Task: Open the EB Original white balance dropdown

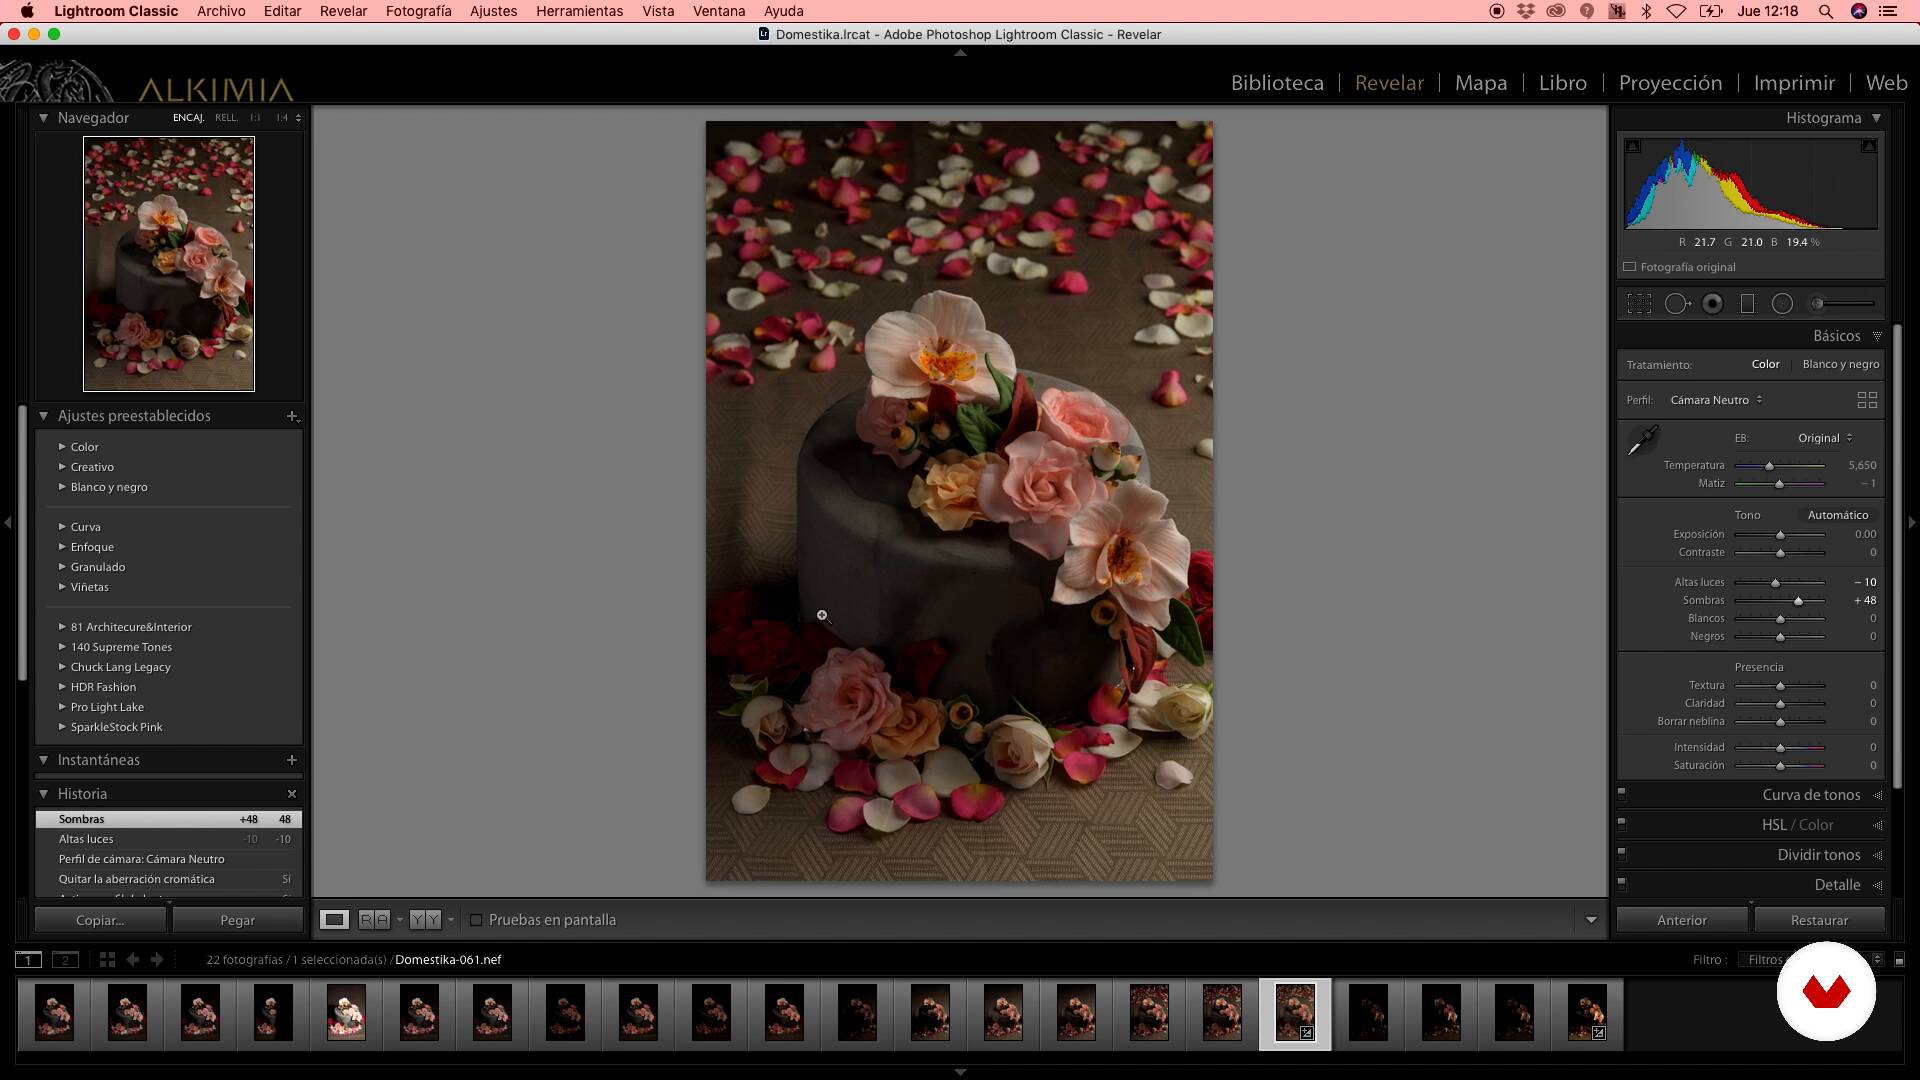Action: pyautogui.click(x=1825, y=438)
